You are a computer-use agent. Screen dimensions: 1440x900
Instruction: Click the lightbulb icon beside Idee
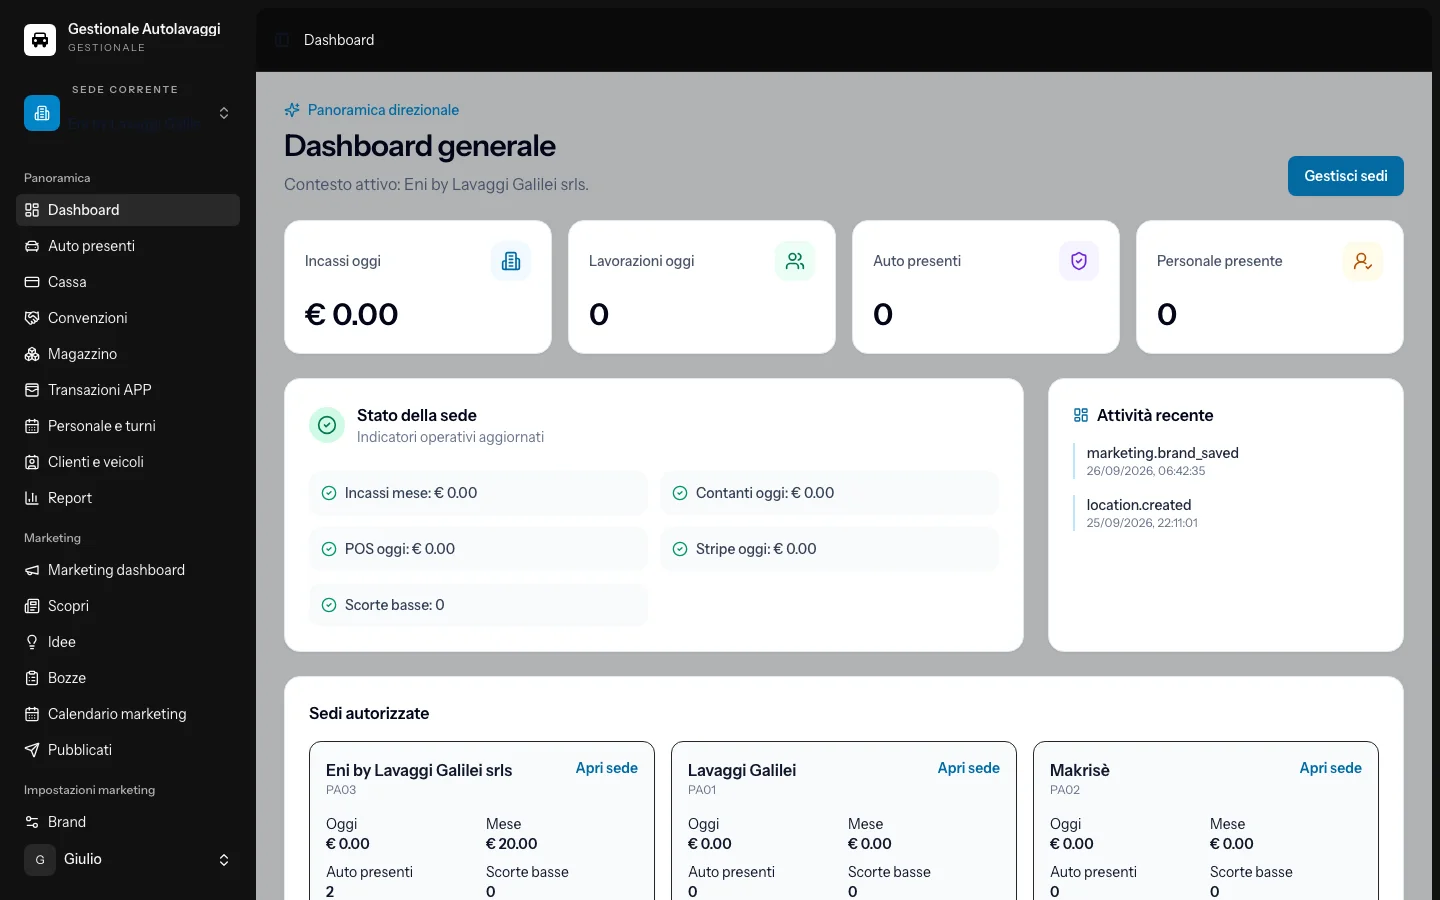pos(32,642)
